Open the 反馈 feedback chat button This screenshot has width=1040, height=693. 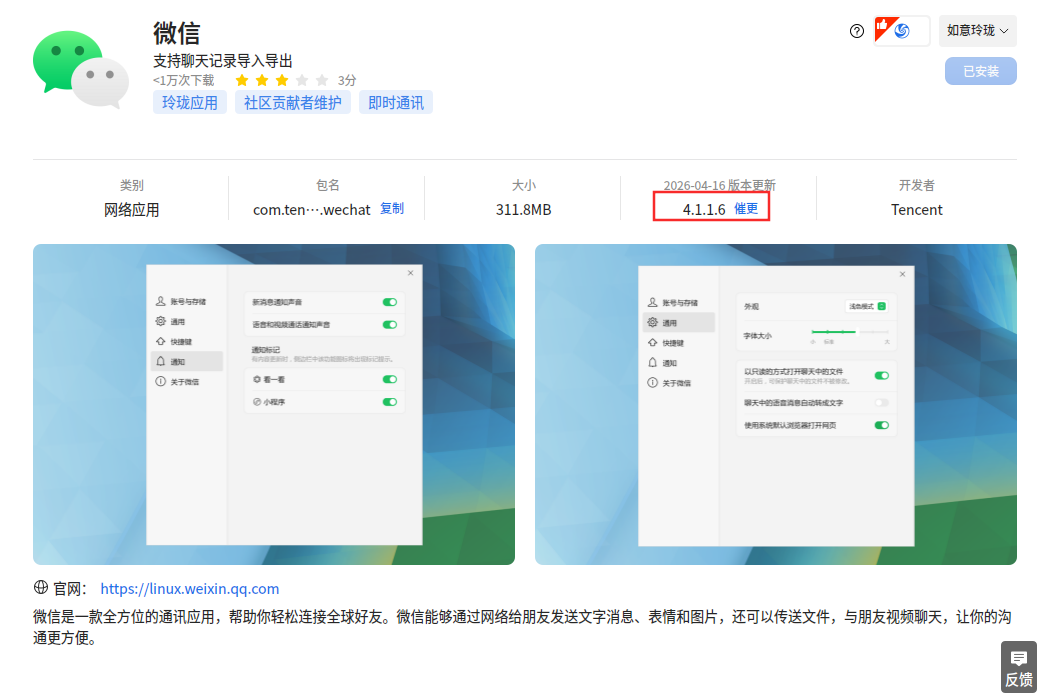1019,668
